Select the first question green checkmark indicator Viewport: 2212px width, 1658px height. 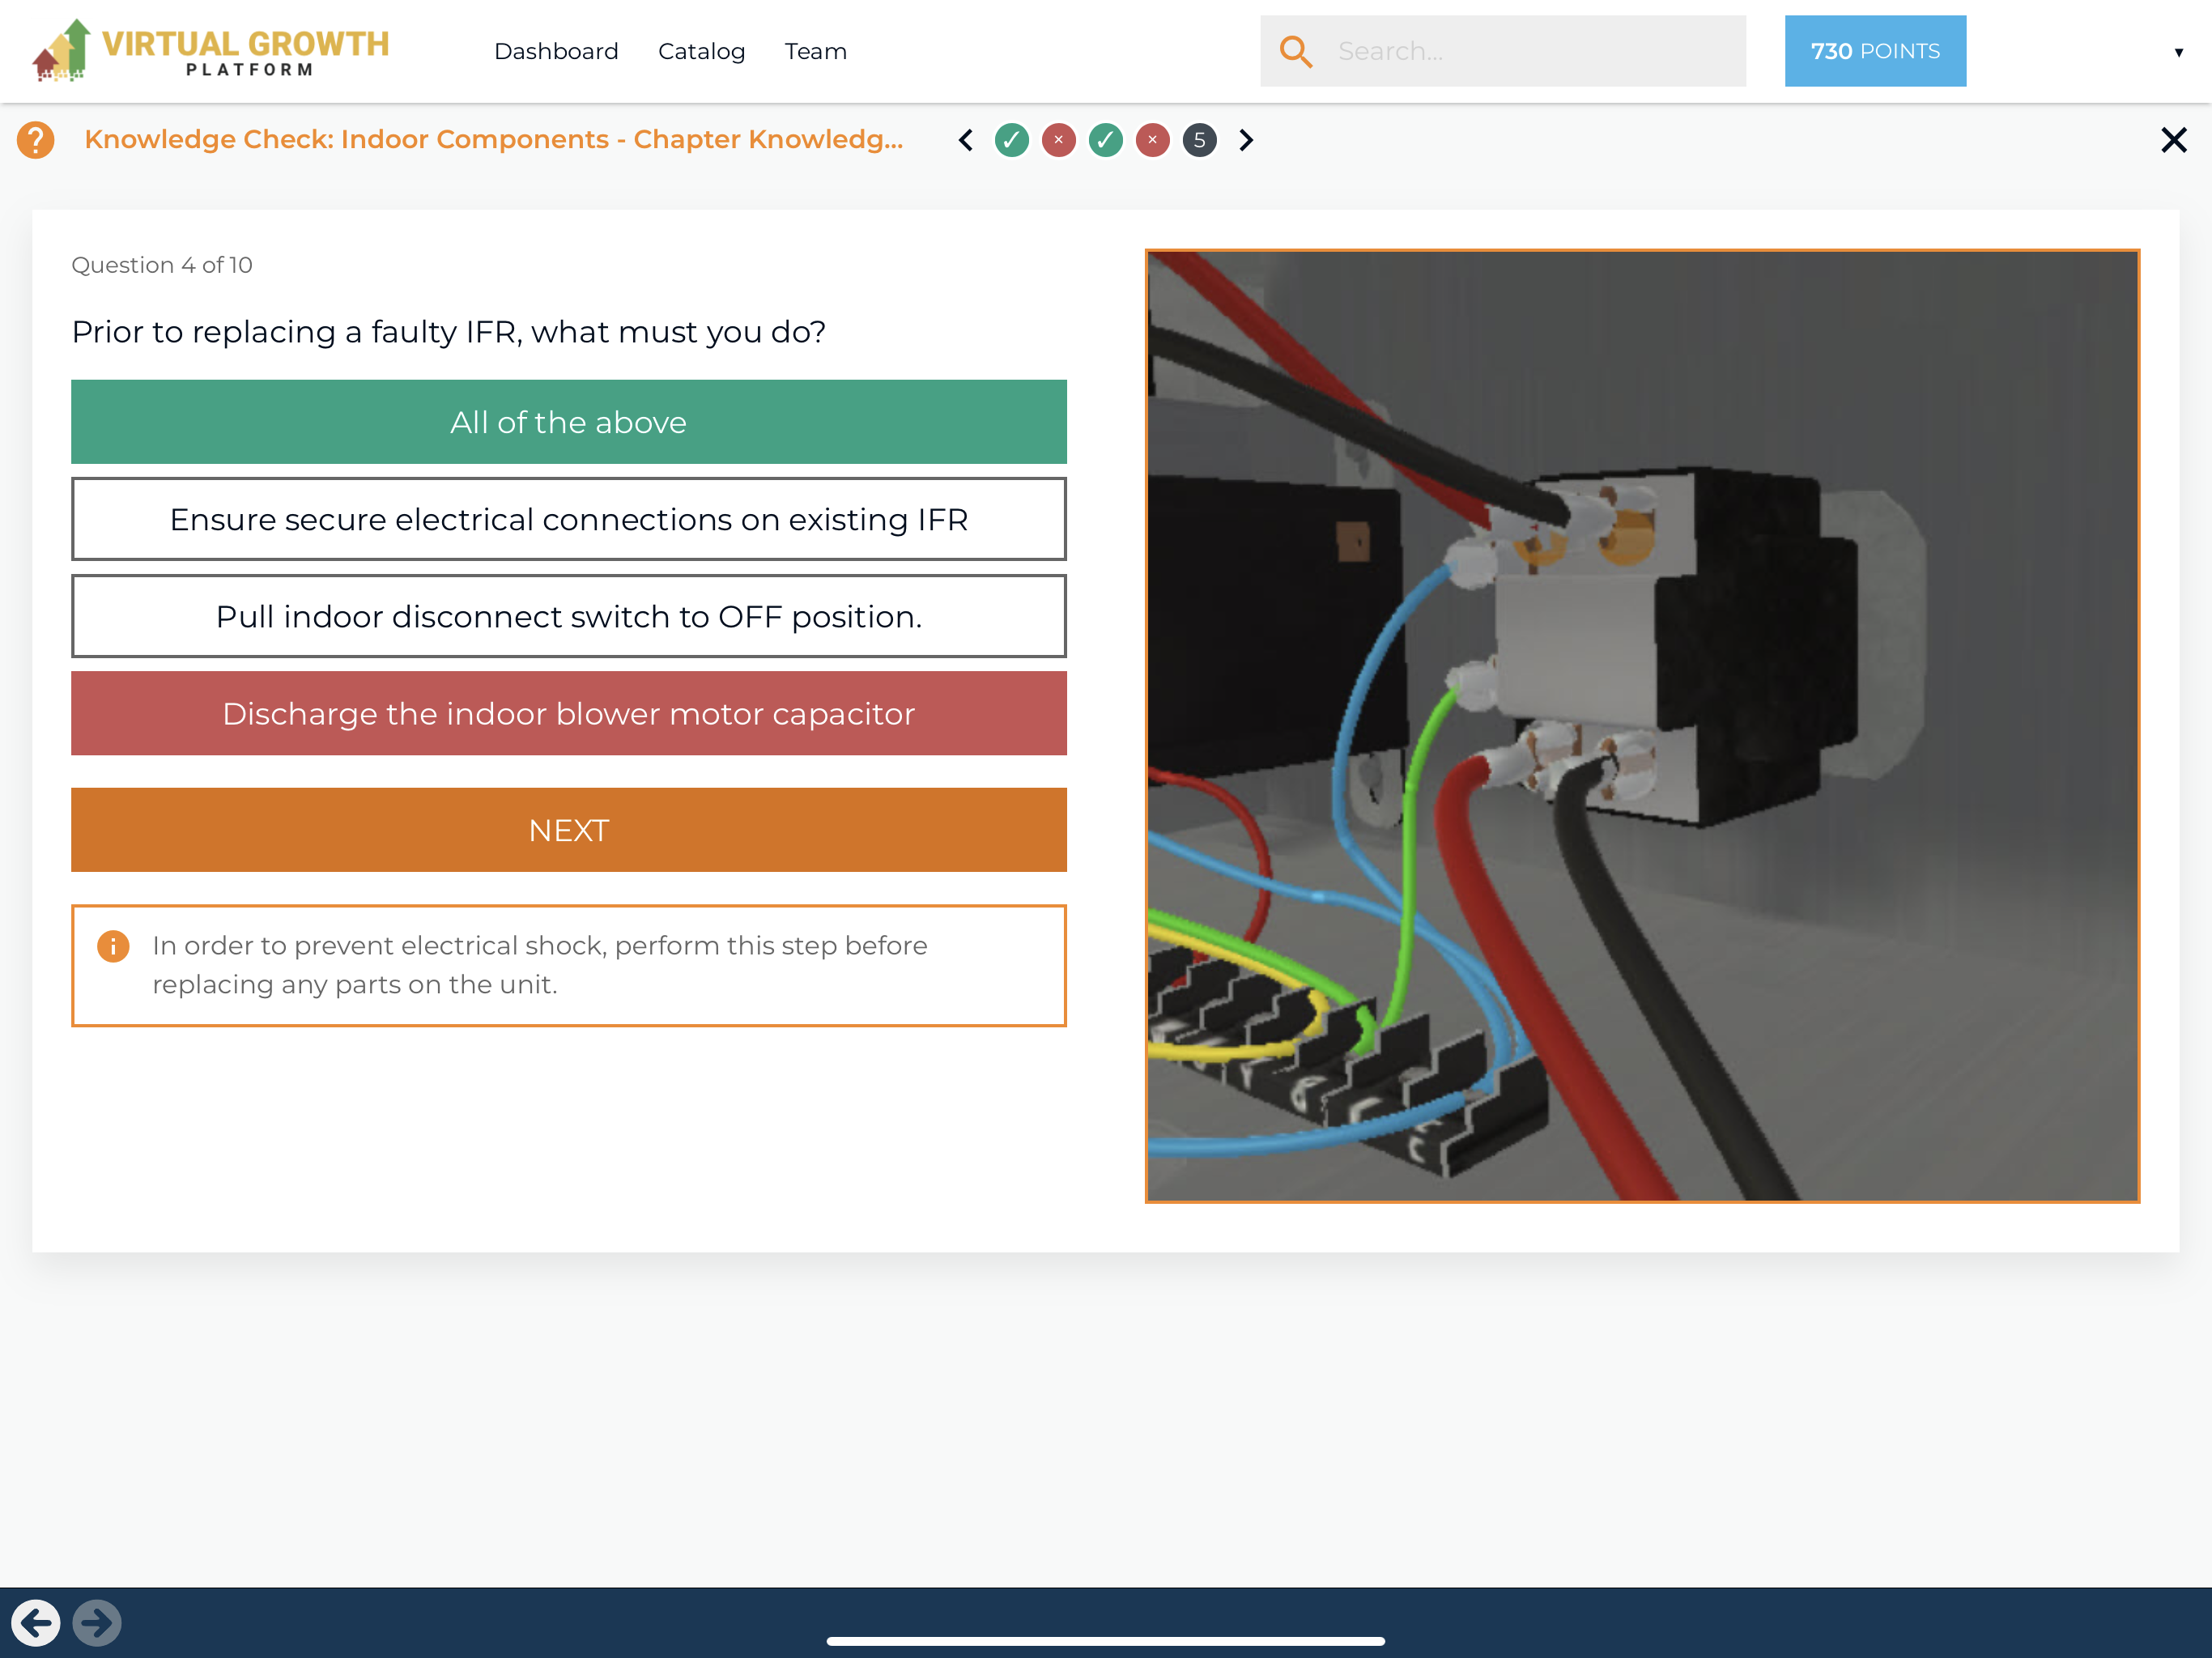click(x=1012, y=140)
